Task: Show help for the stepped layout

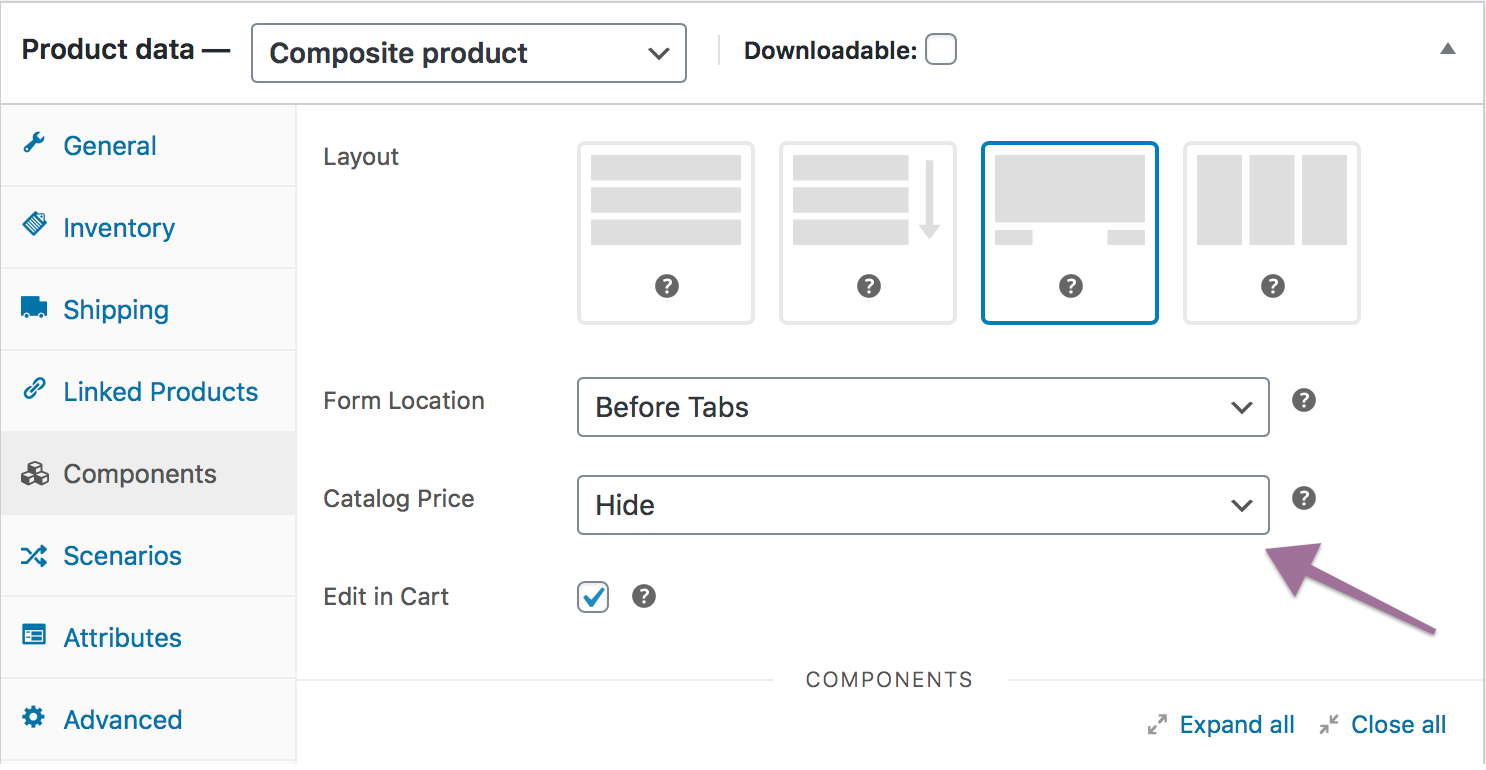Action: tap(1071, 286)
